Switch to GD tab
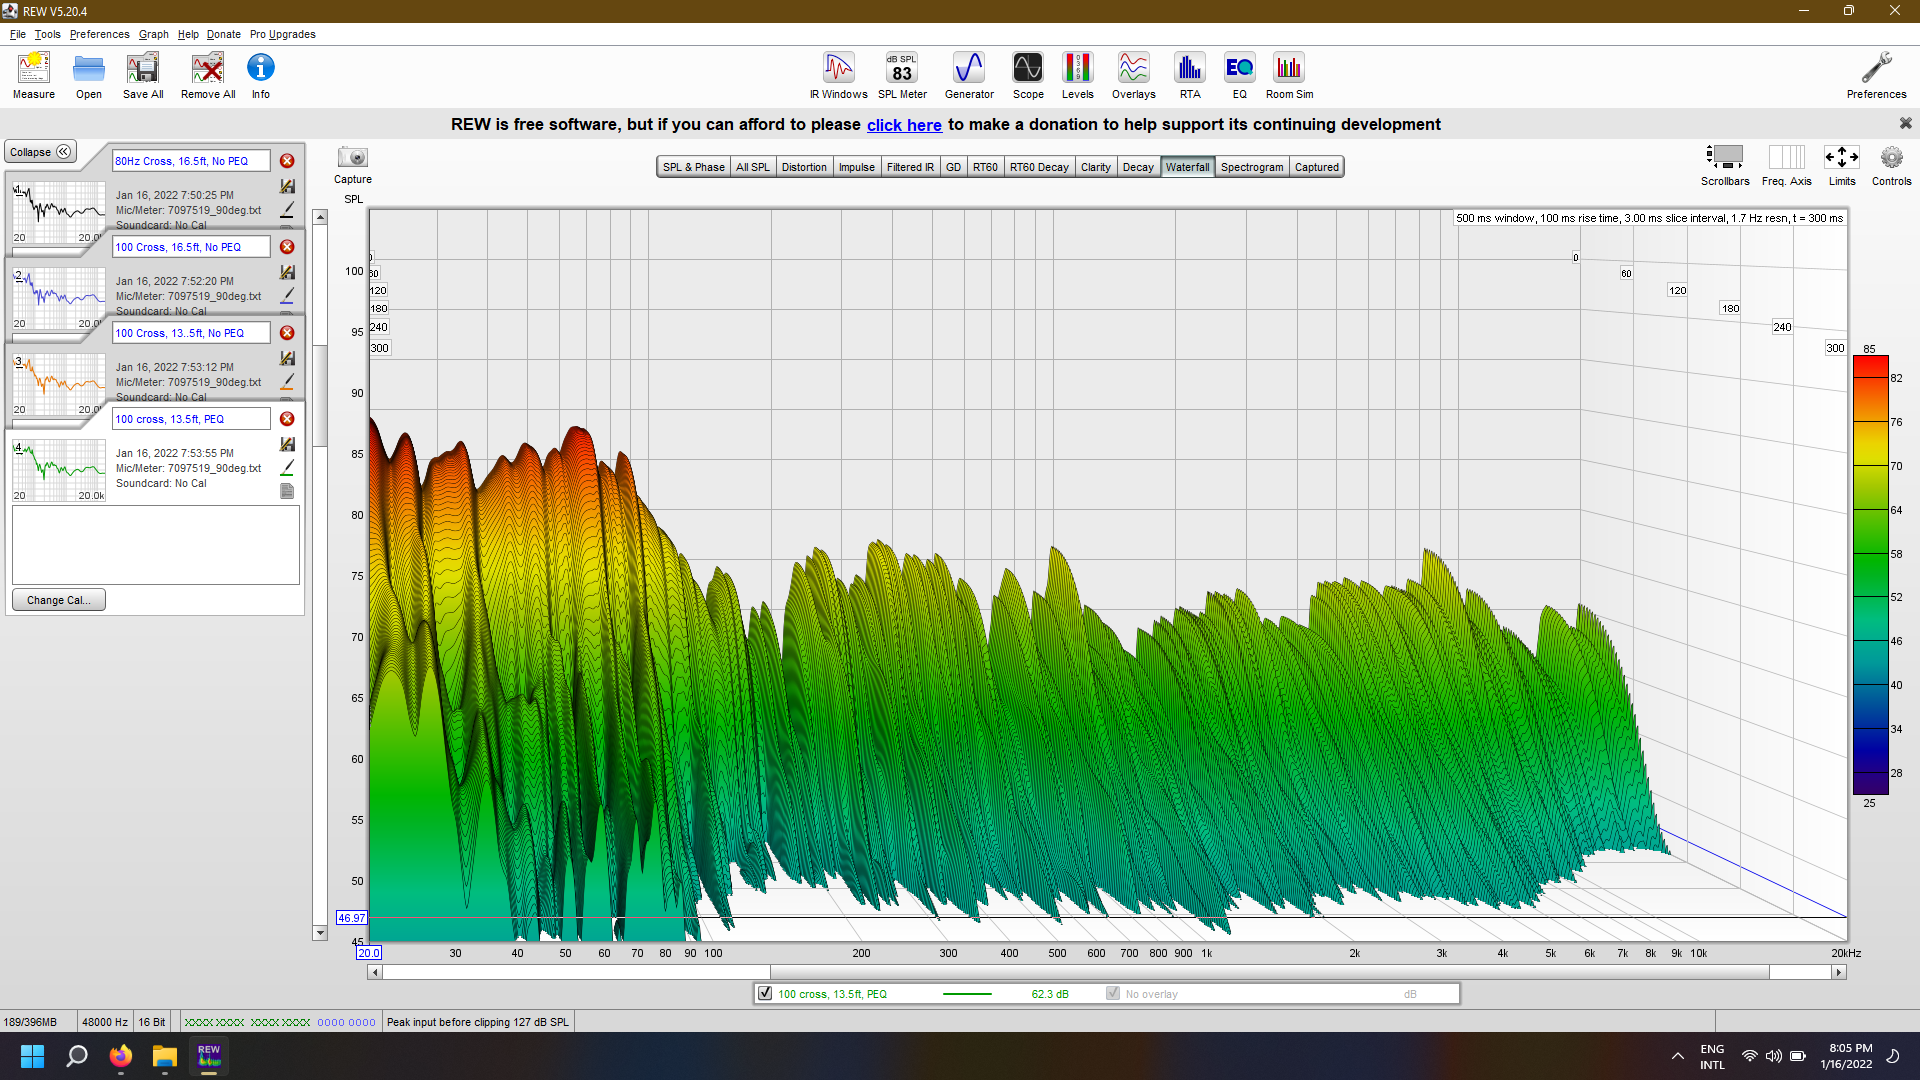This screenshot has height=1080, width=1920. [x=953, y=167]
